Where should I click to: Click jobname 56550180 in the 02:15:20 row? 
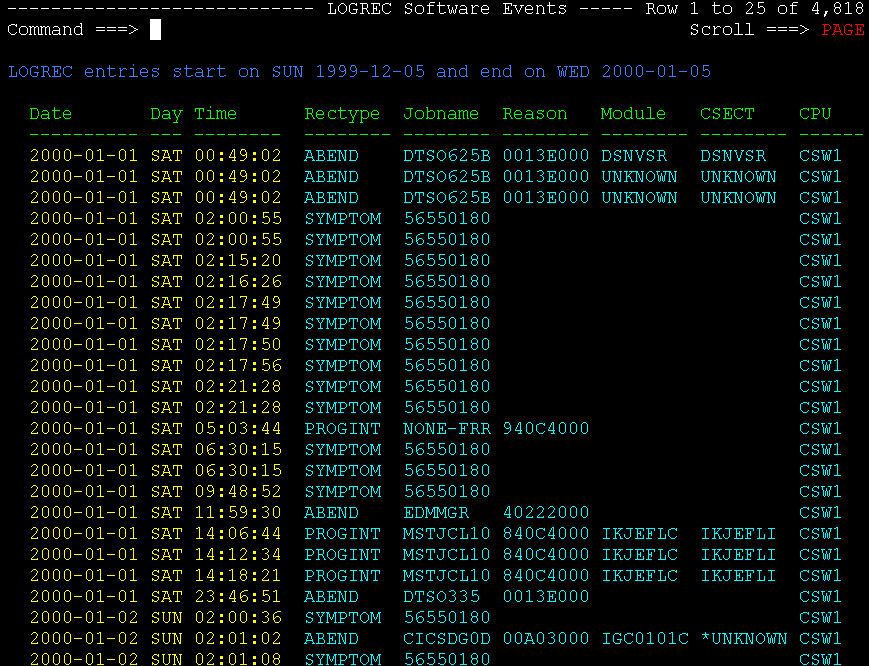click(447, 260)
